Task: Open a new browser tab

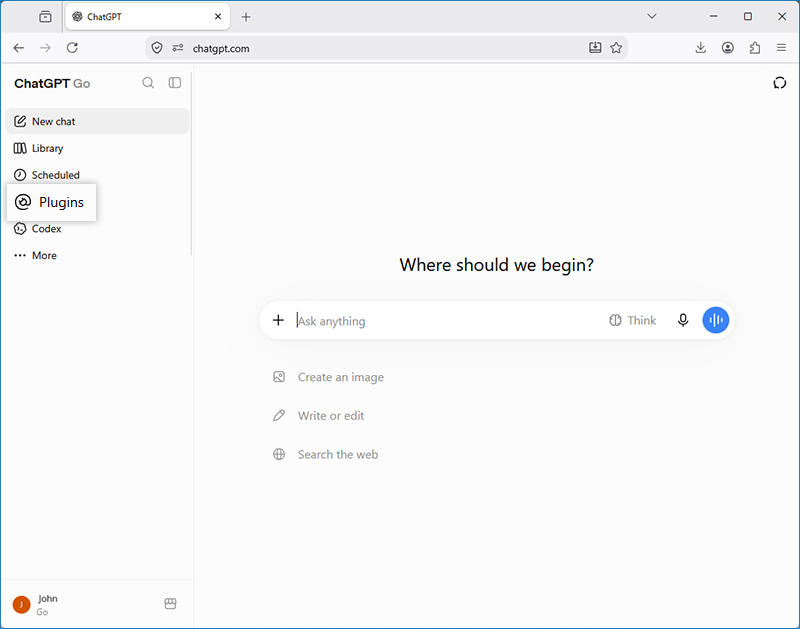Action: [246, 17]
